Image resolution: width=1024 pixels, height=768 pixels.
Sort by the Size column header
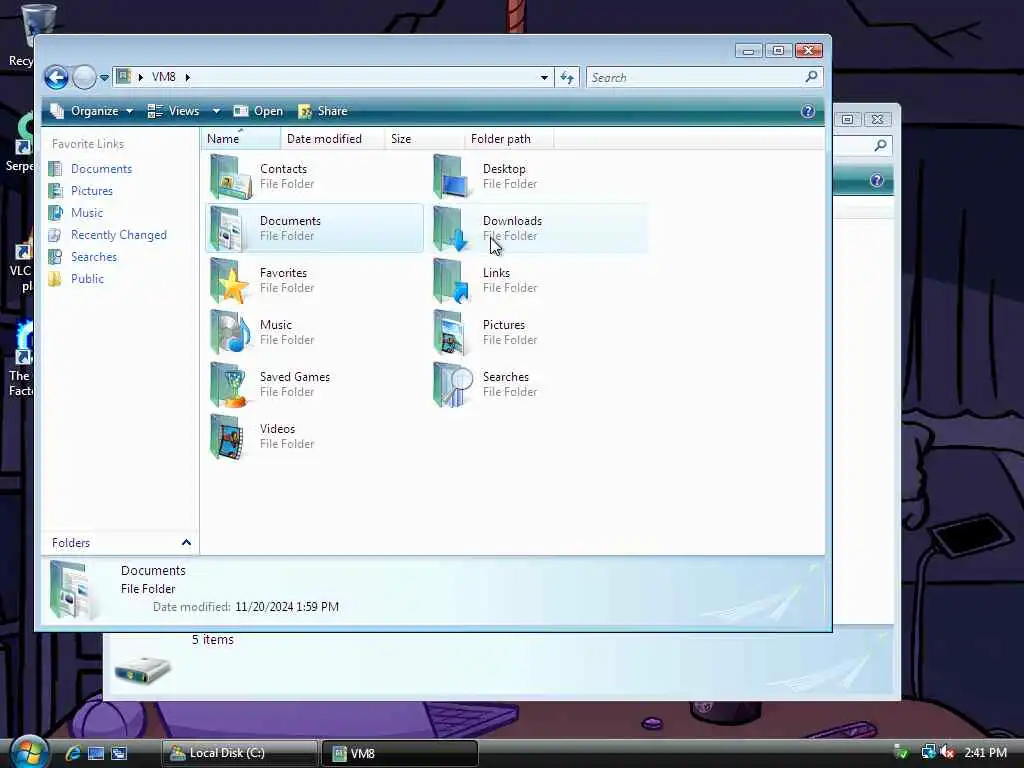tap(424, 138)
